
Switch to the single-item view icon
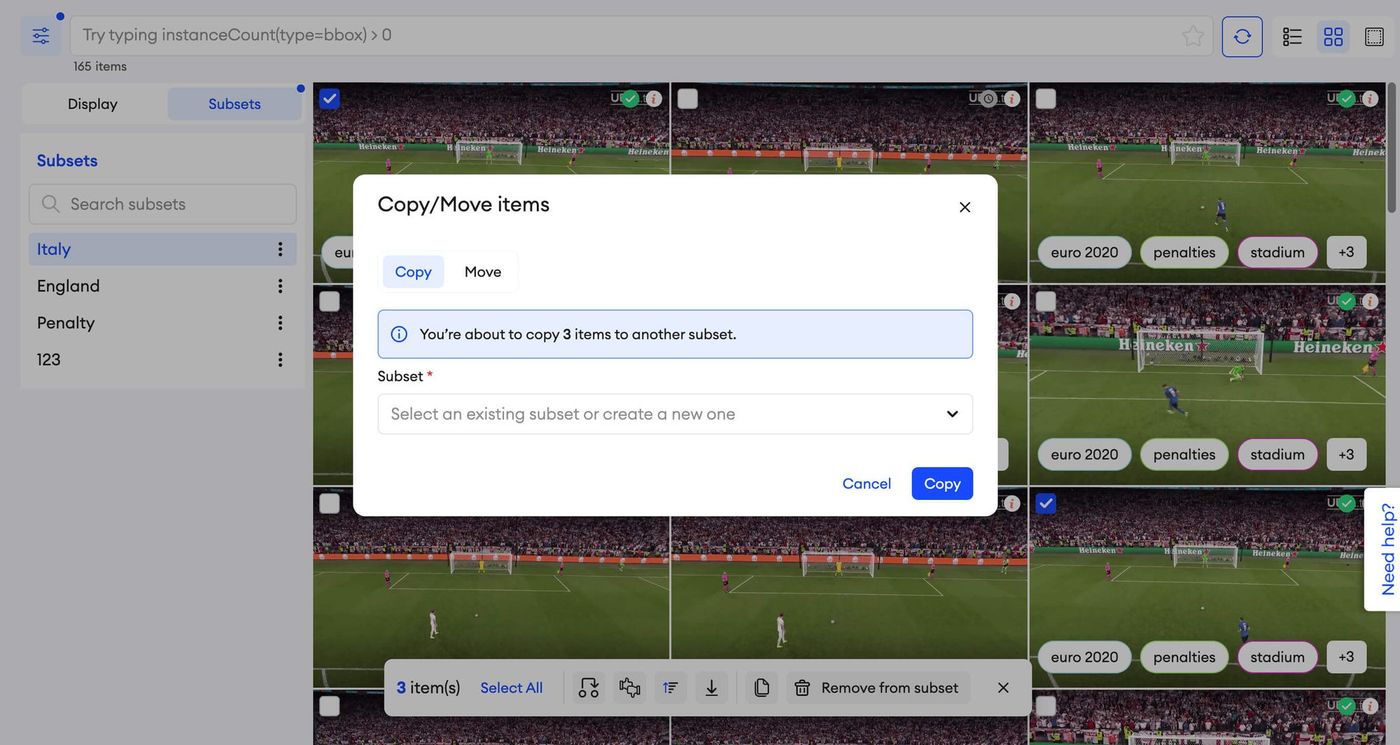tap(1374, 37)
